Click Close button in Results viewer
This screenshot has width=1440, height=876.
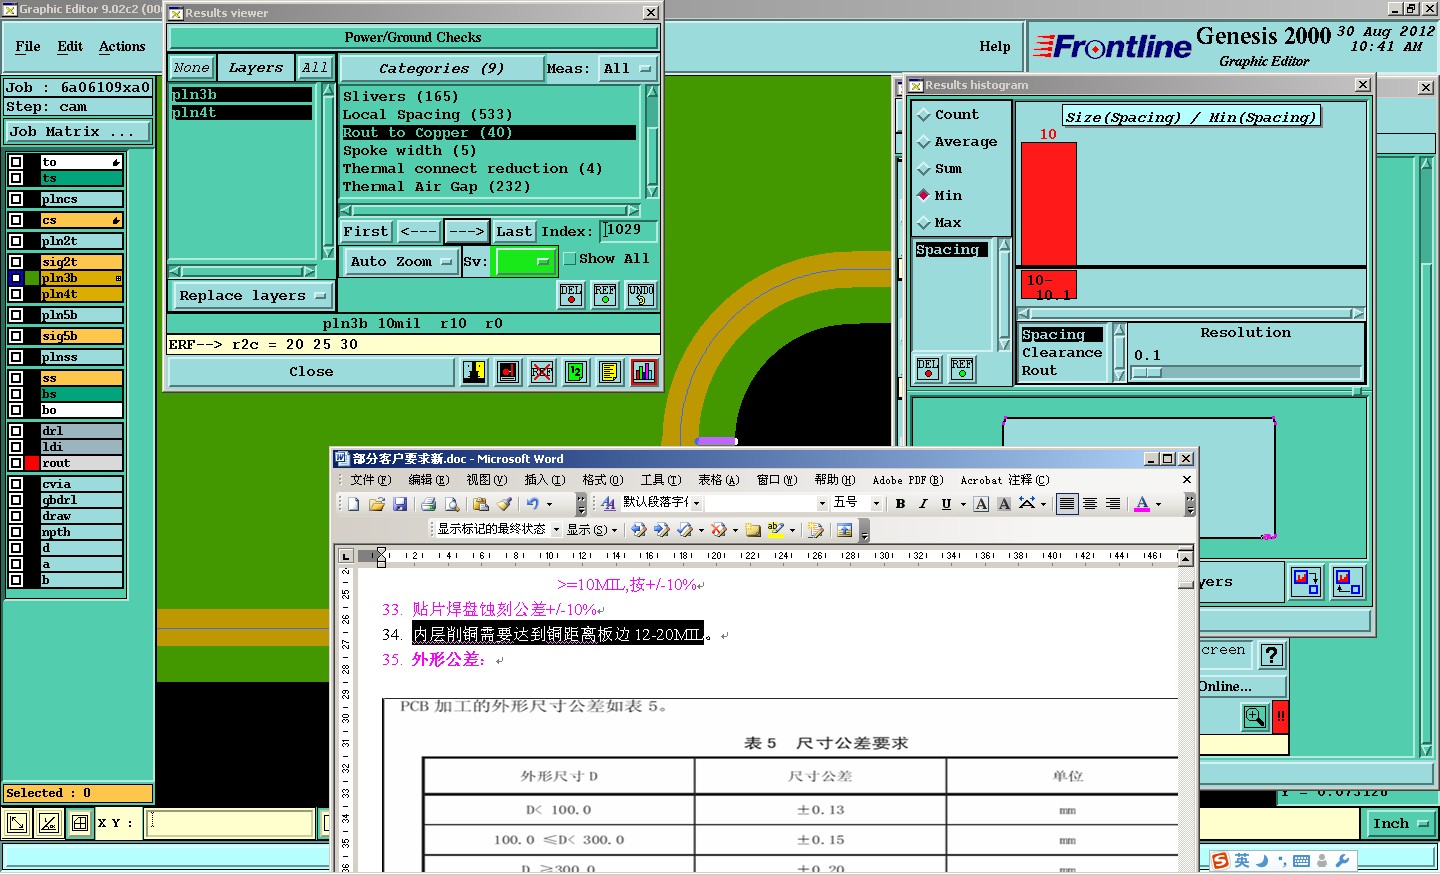[x=312, y=372]
